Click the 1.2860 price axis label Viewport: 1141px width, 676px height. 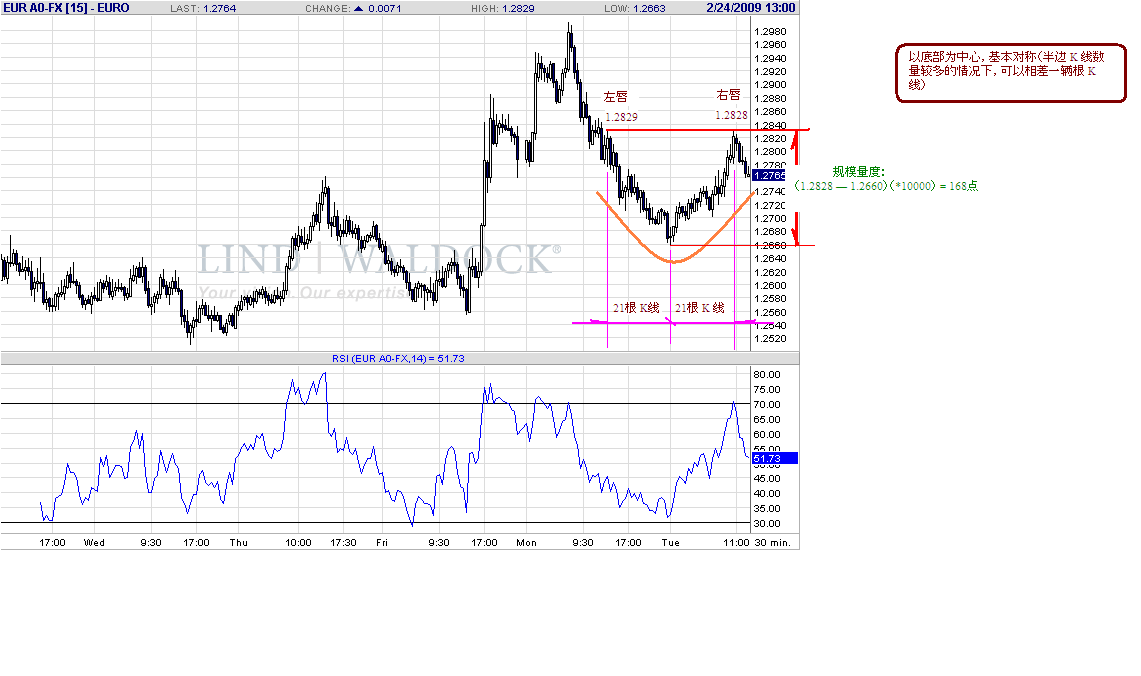[x=770, y=112]
